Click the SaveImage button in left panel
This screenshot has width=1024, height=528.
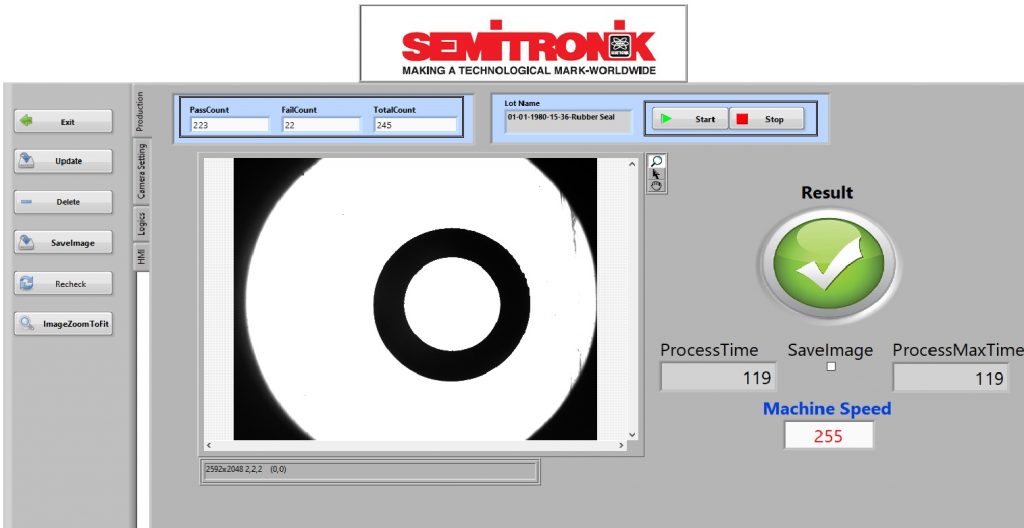point(63,243)
